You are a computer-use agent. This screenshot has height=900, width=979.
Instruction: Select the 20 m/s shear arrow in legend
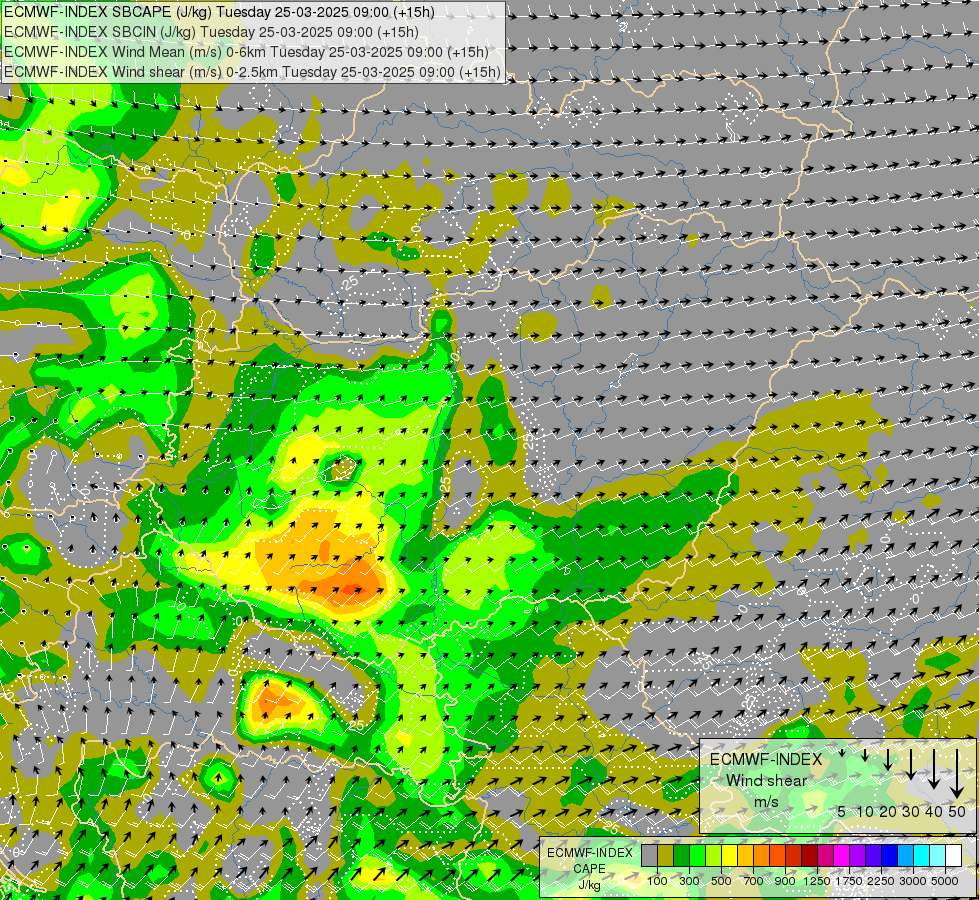tap(888, 759)
